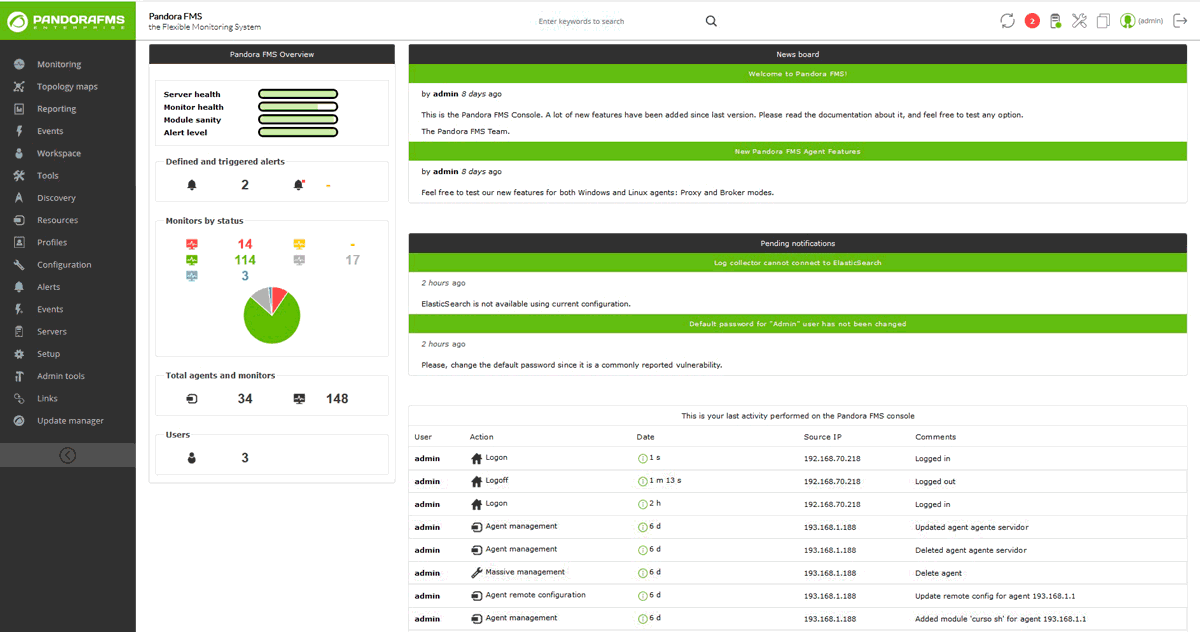This screenshot has height=632, width=1200.
Task: Click the servers status icon in header
Action: coord(1055,21)
